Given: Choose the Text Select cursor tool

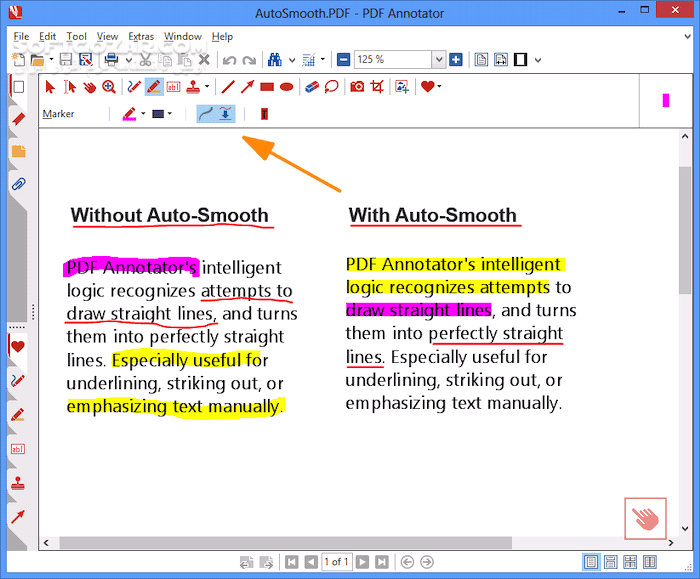Looking at the screenshot, I should click(x=70, y=87).
